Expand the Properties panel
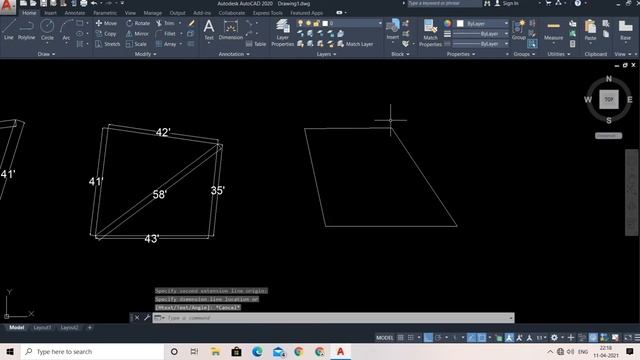 click(461, 54)
